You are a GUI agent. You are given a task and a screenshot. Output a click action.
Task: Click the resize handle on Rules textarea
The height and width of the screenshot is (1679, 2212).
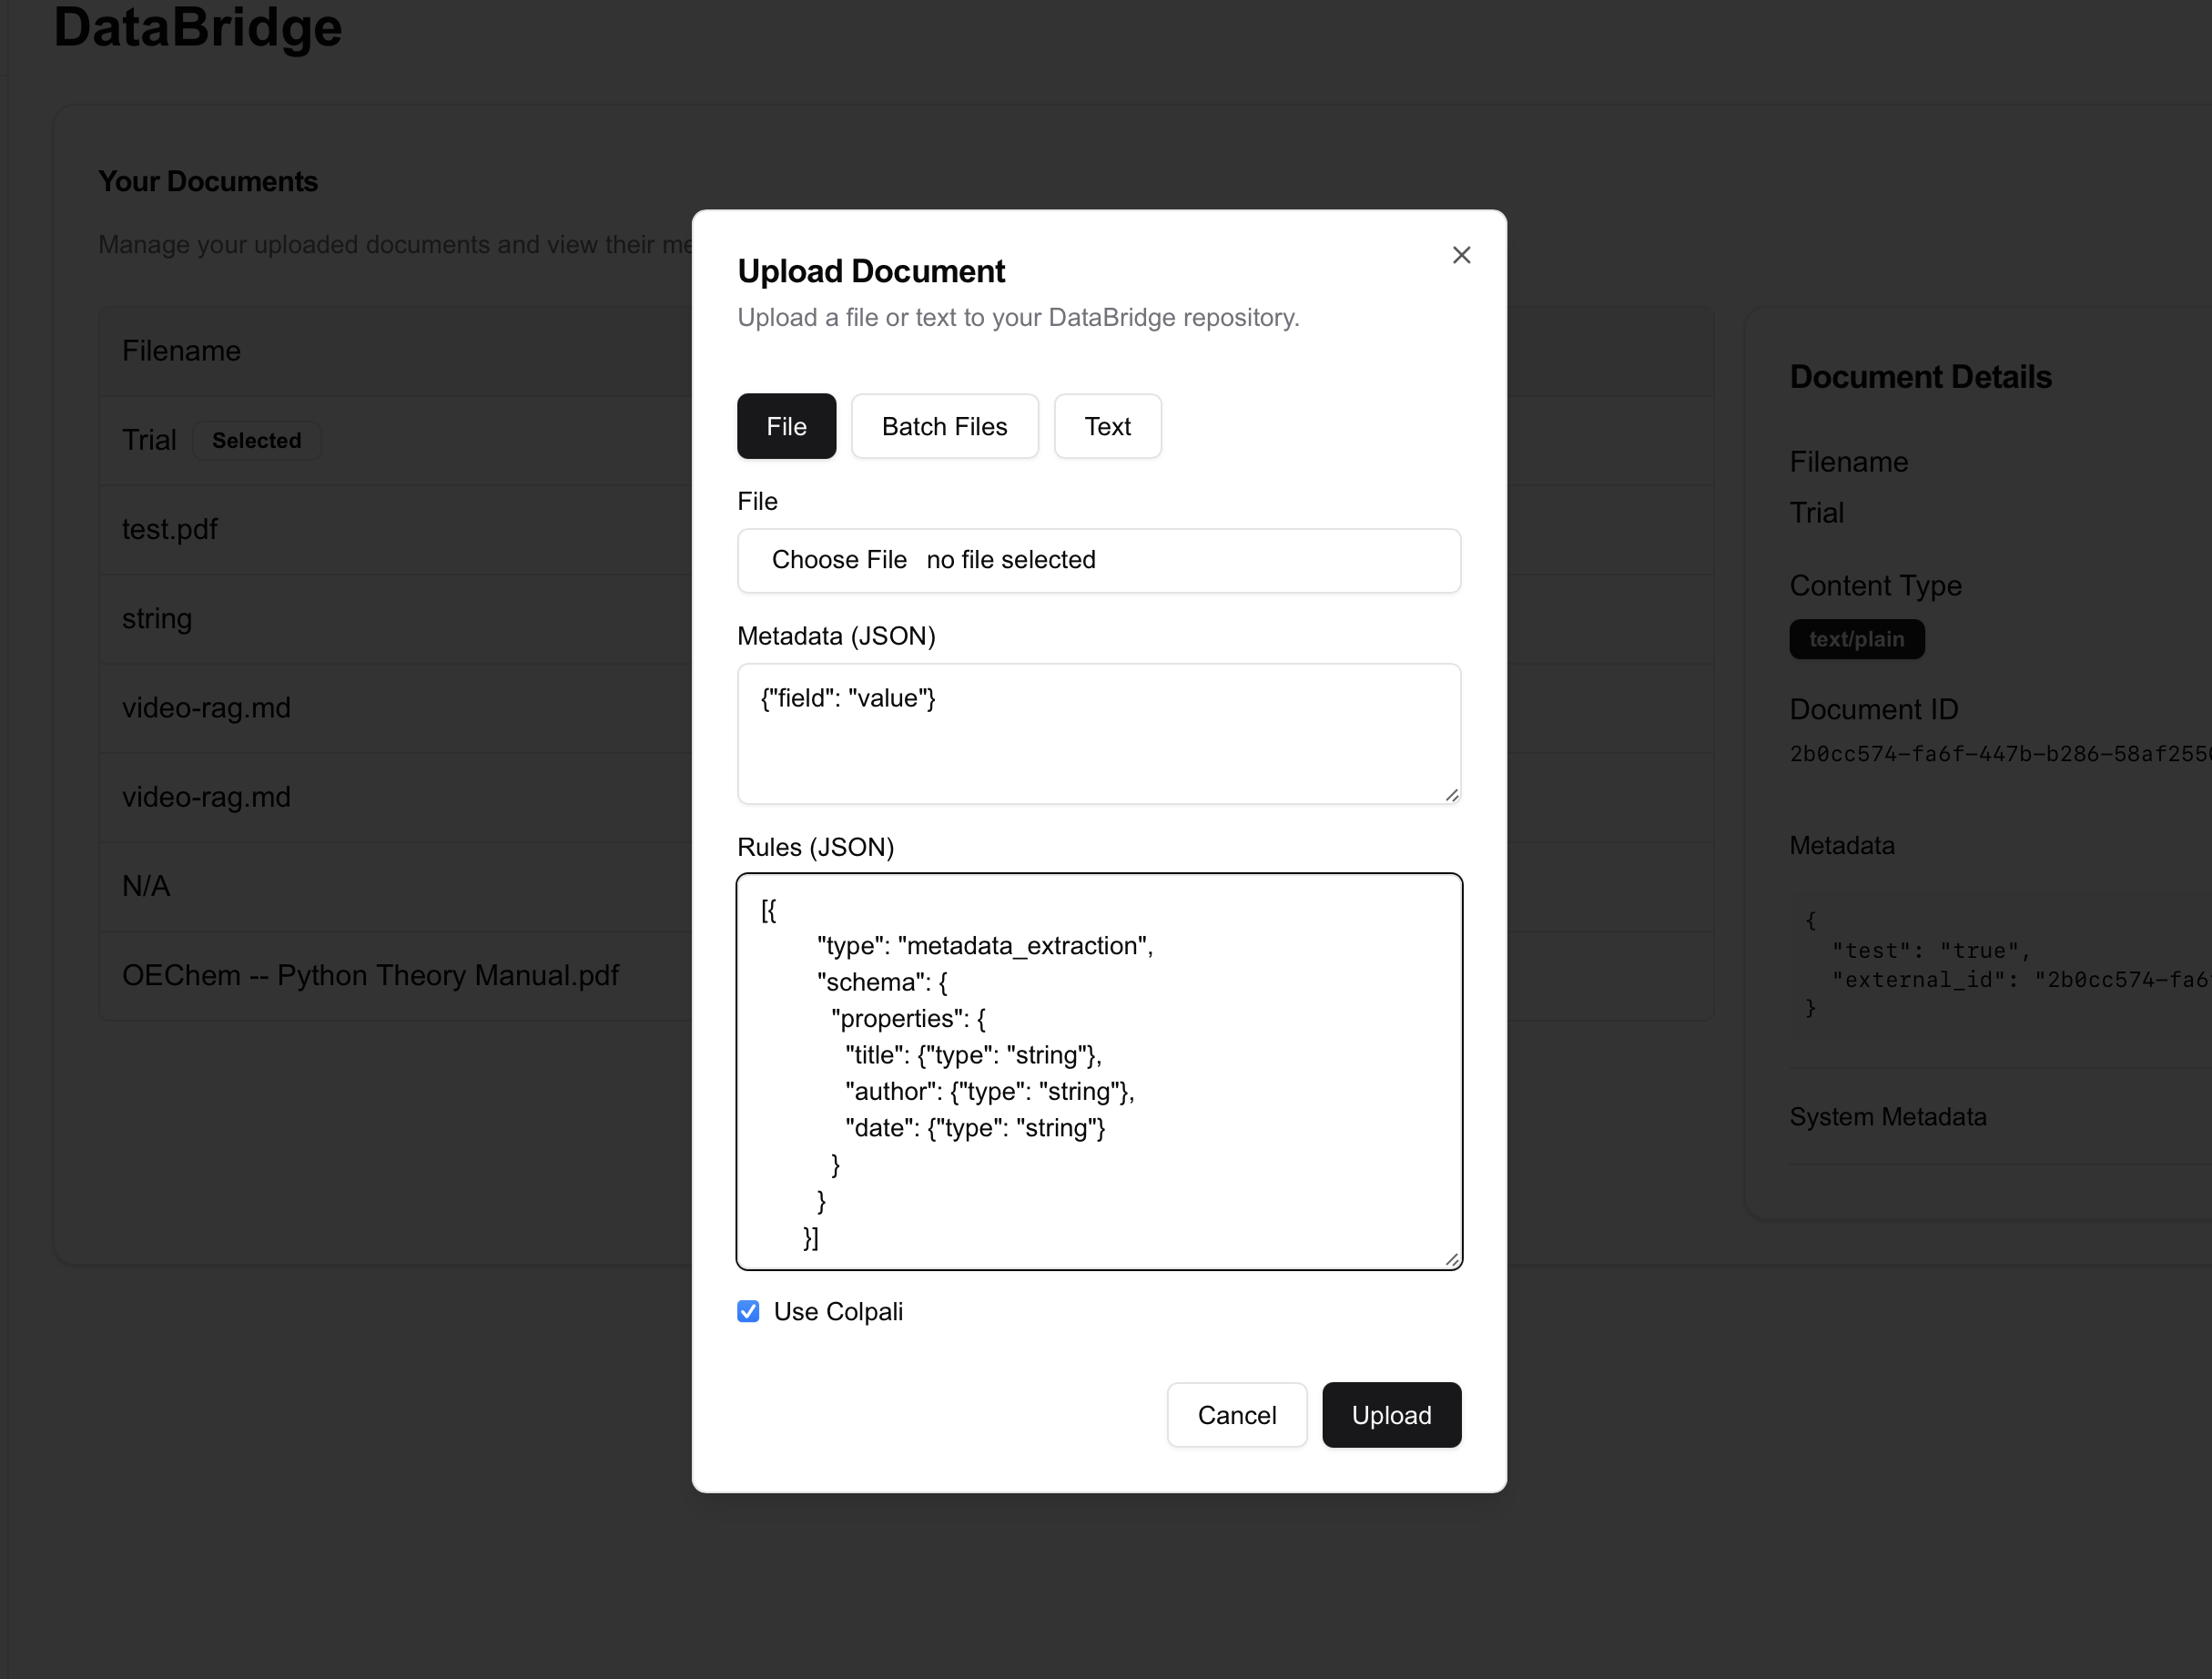tap(1450, 1259)
